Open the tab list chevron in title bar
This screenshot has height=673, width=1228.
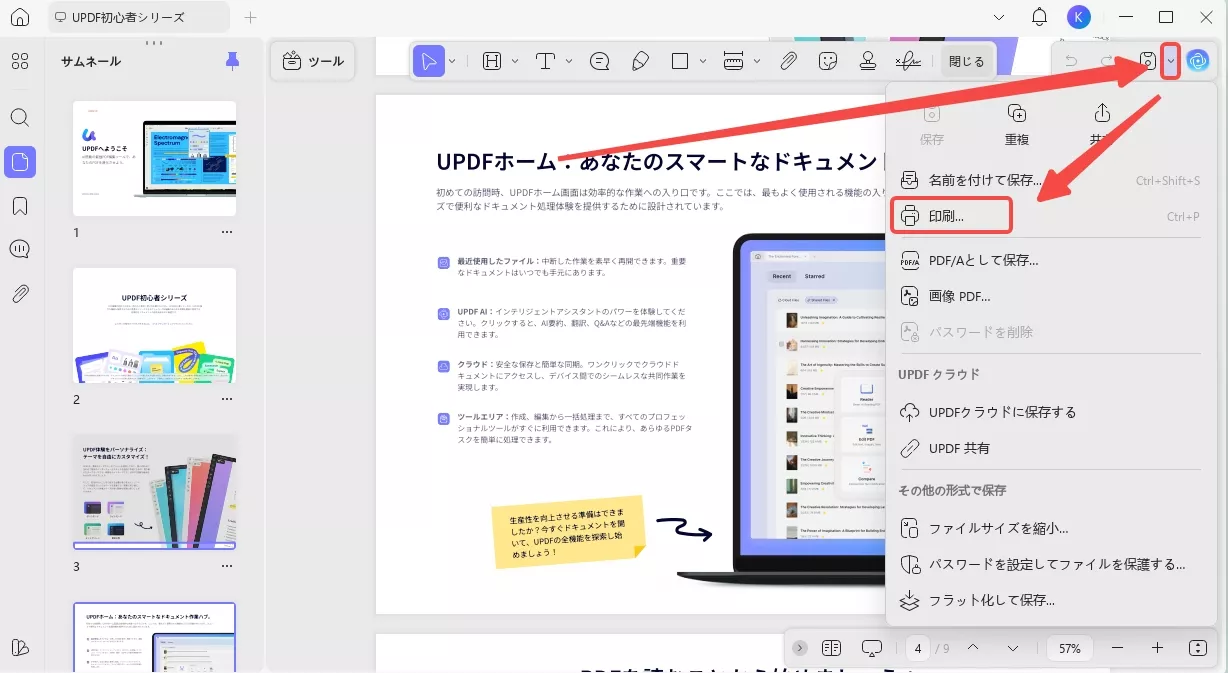[x=1001, y=17]
